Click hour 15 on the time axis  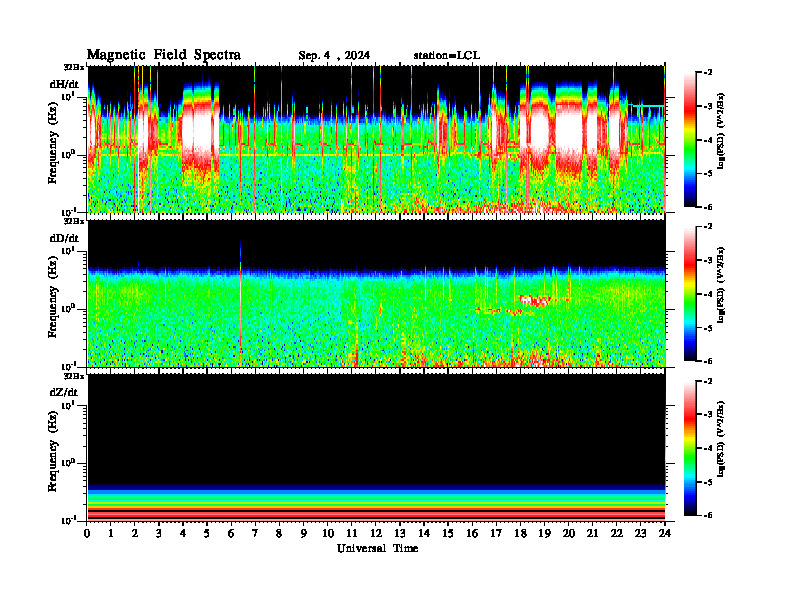tap(448, 533)
